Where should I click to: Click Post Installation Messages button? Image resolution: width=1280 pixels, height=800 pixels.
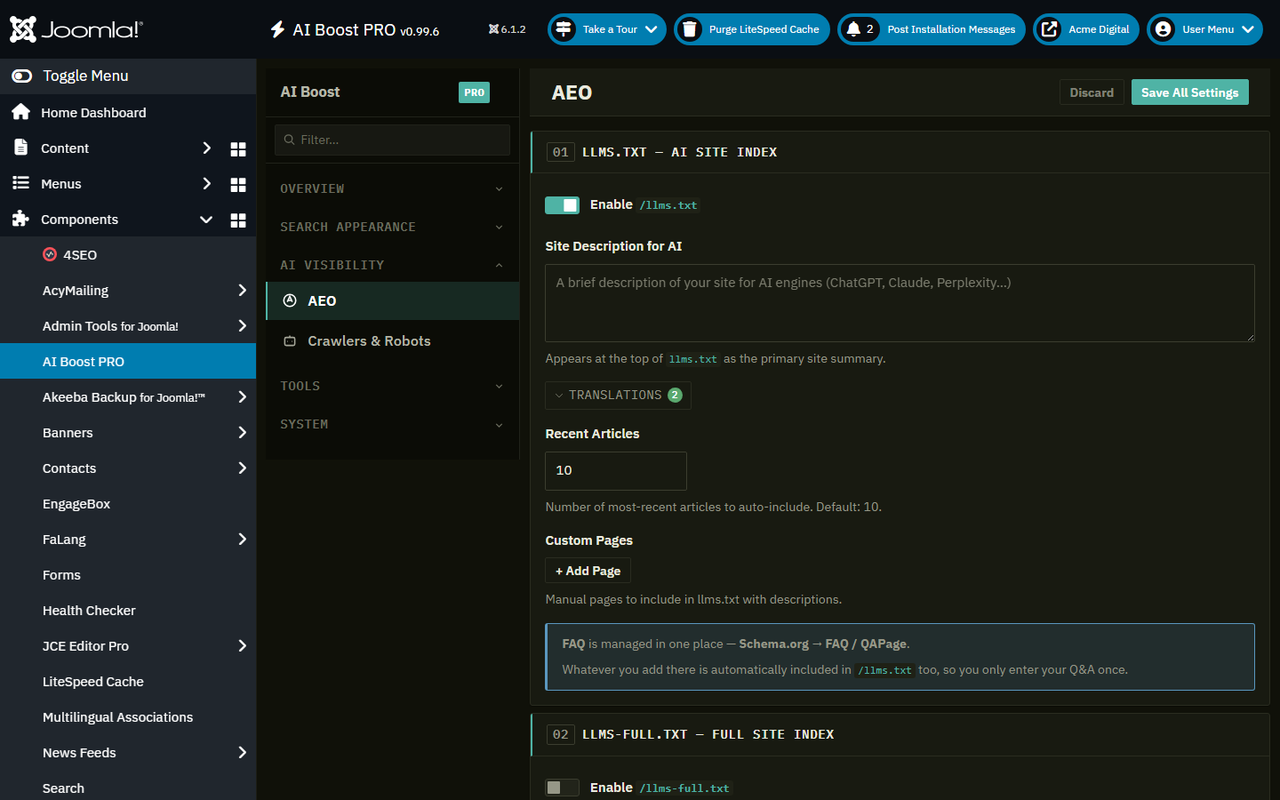931,29
